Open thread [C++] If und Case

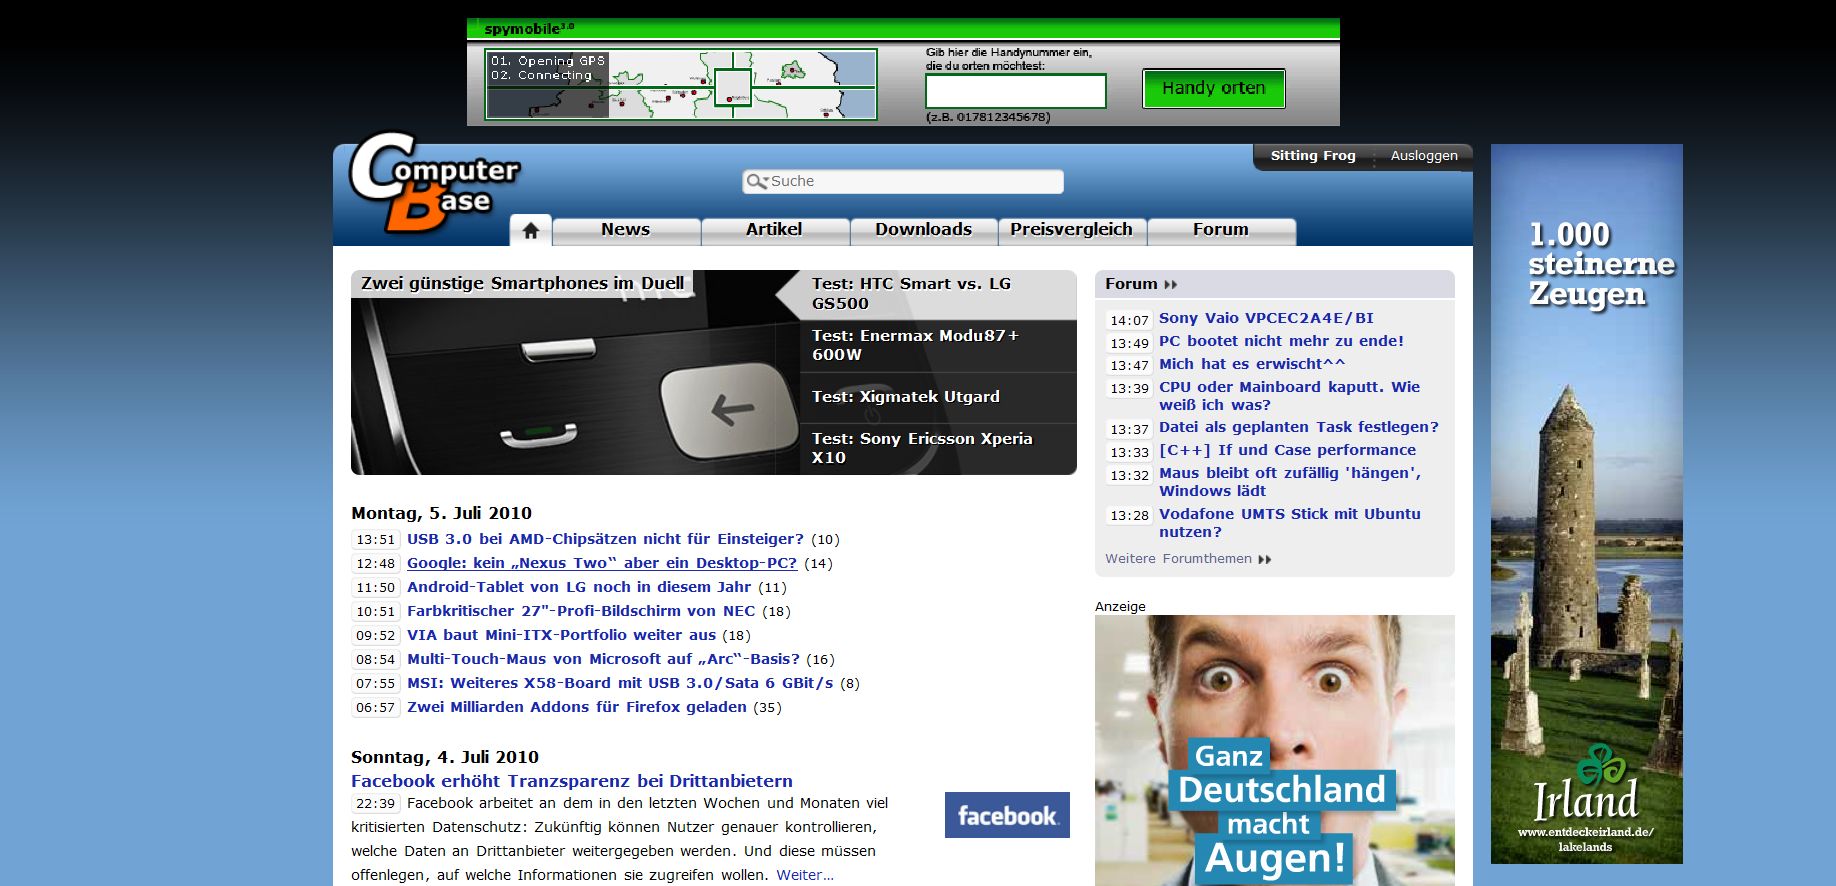pyautogui.click(x=1287, y=450)
